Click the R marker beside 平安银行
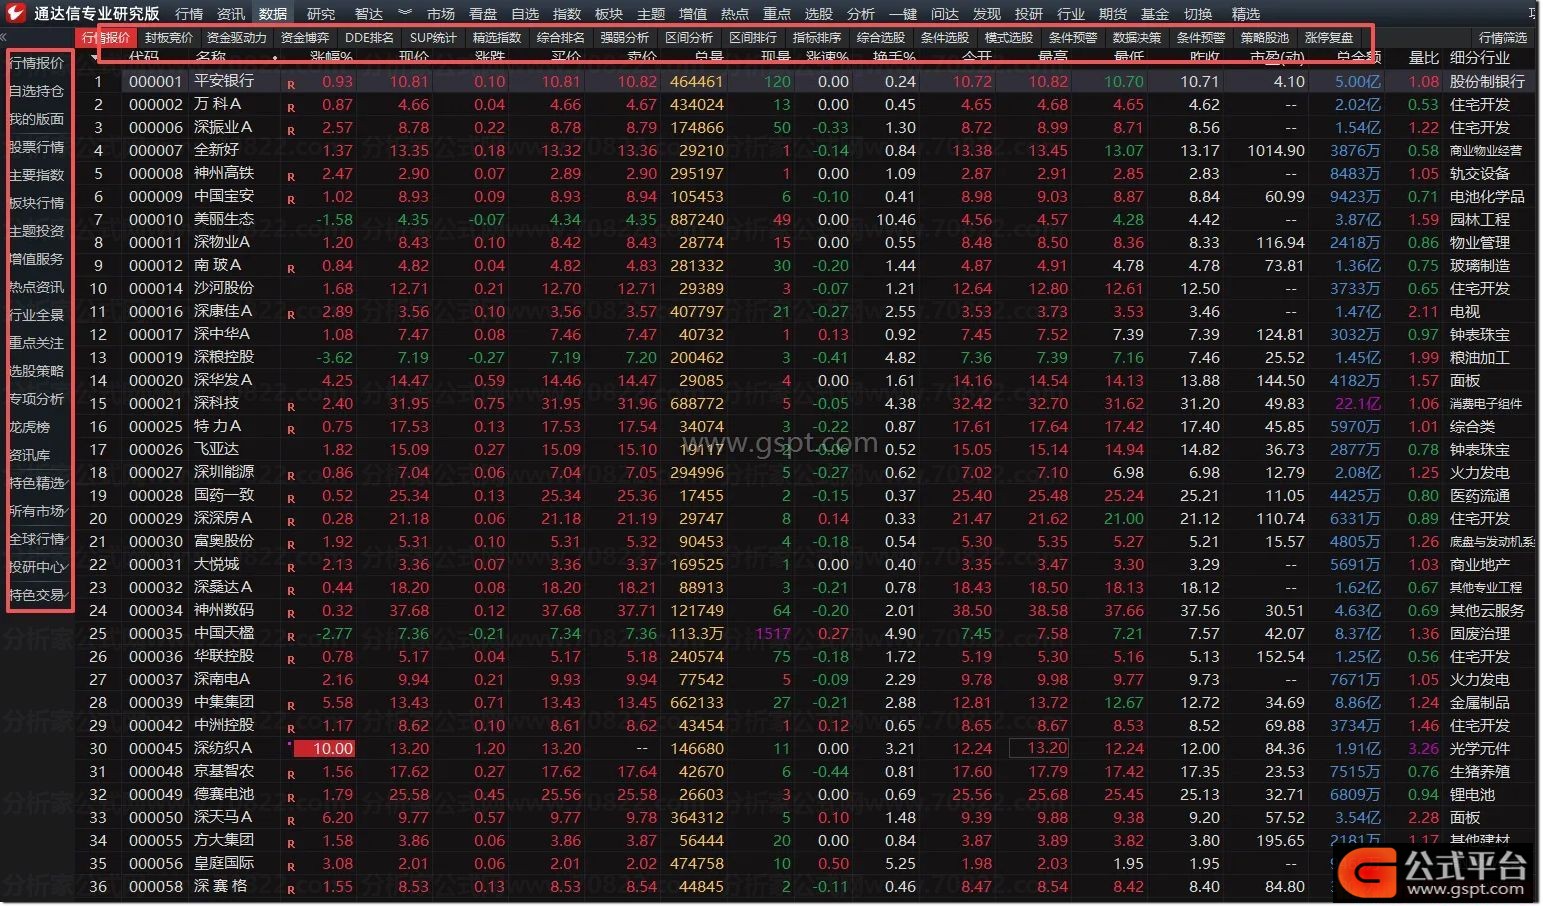 pyautogui.click(x=291, y=84)
